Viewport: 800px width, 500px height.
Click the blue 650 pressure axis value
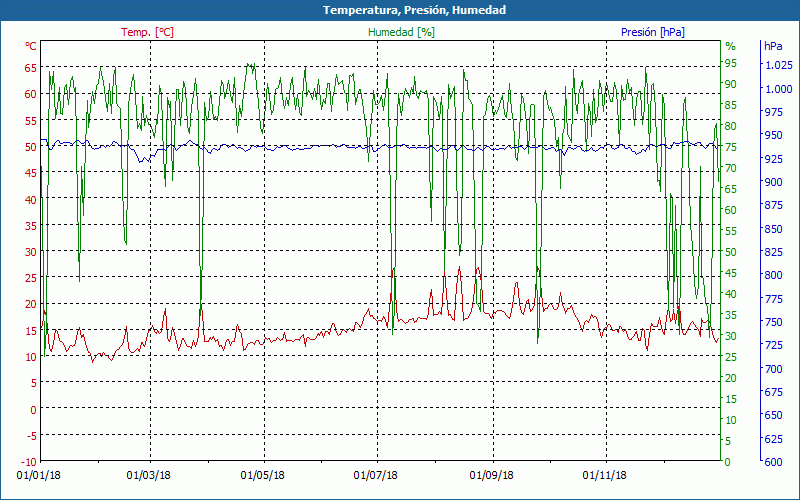click(x=773, y=415)
